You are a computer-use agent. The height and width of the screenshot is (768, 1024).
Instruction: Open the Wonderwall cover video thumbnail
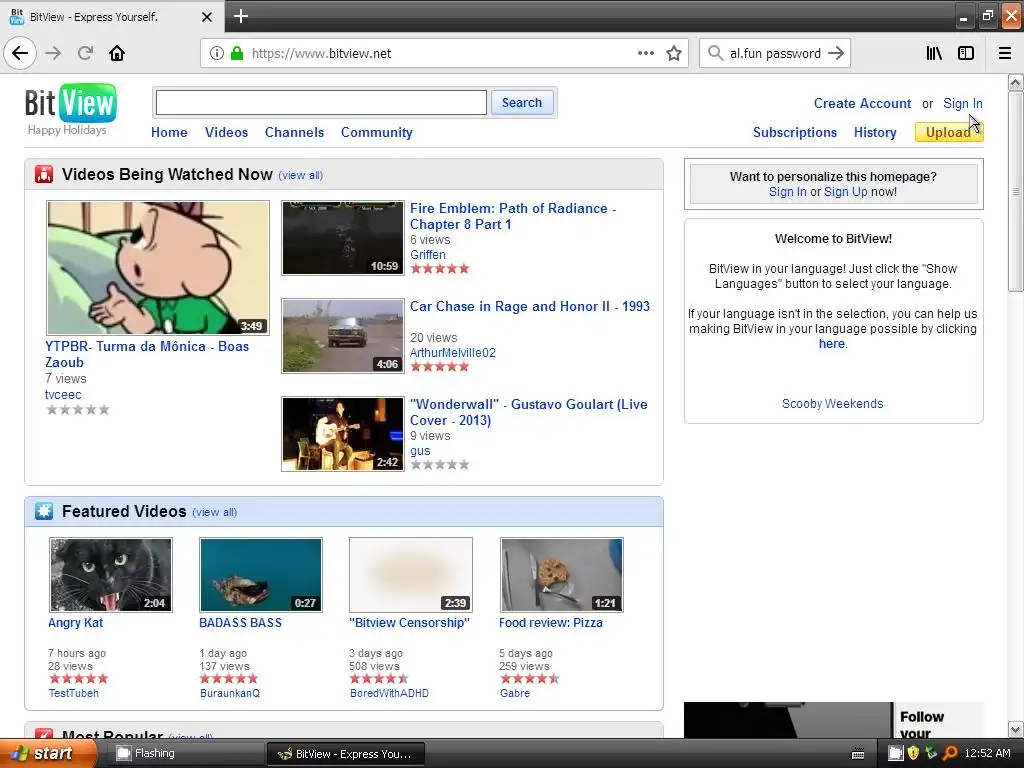[x=343, y=434]
